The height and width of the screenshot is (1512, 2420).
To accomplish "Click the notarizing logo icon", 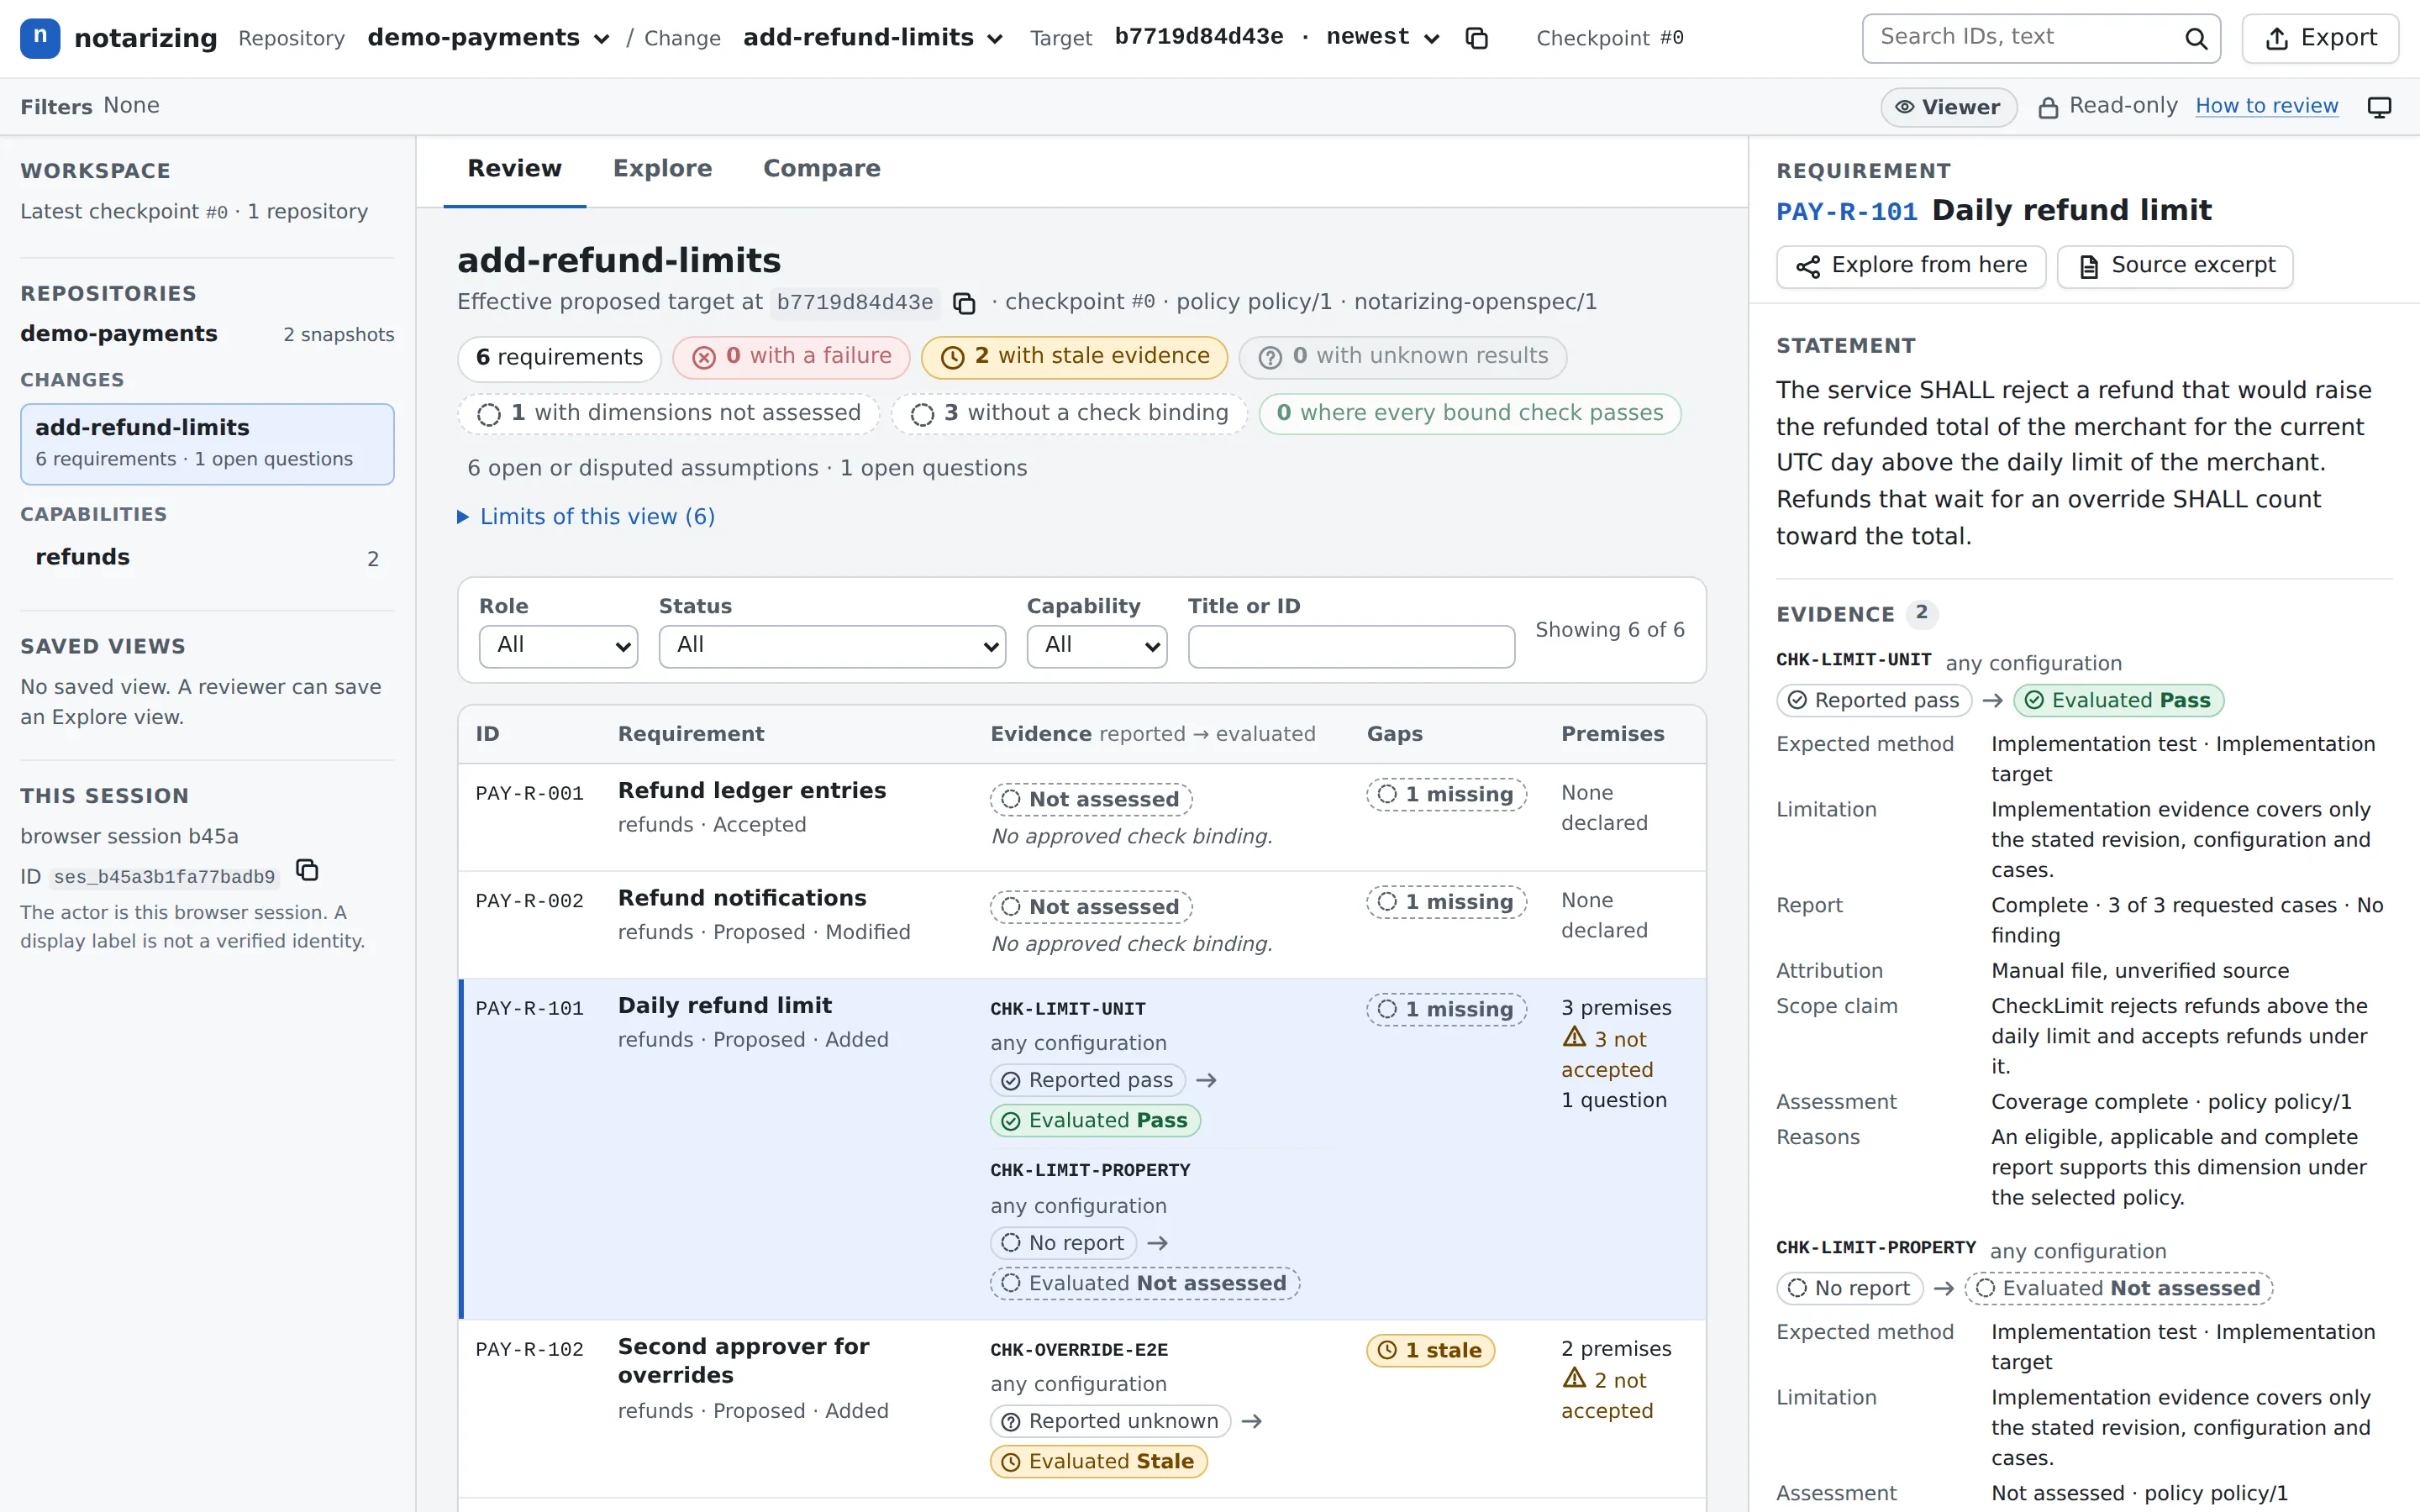I will 40,38.
